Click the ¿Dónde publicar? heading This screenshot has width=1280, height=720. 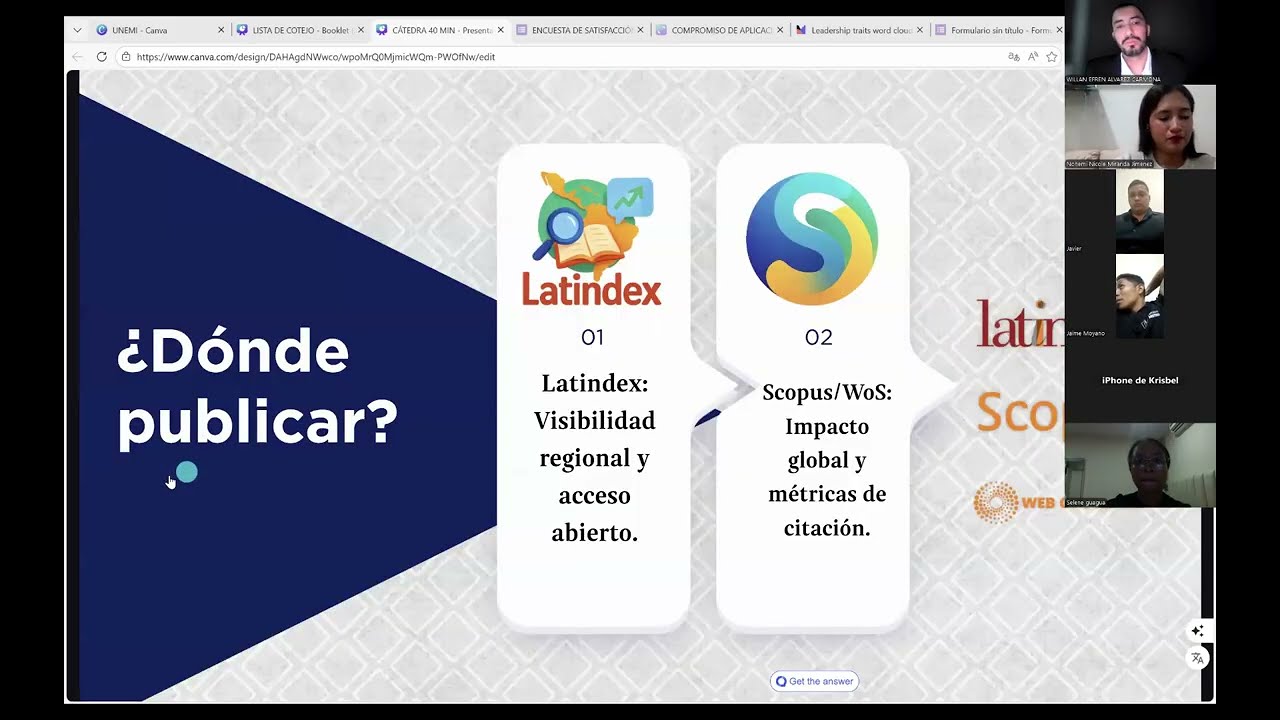[257, 386]
